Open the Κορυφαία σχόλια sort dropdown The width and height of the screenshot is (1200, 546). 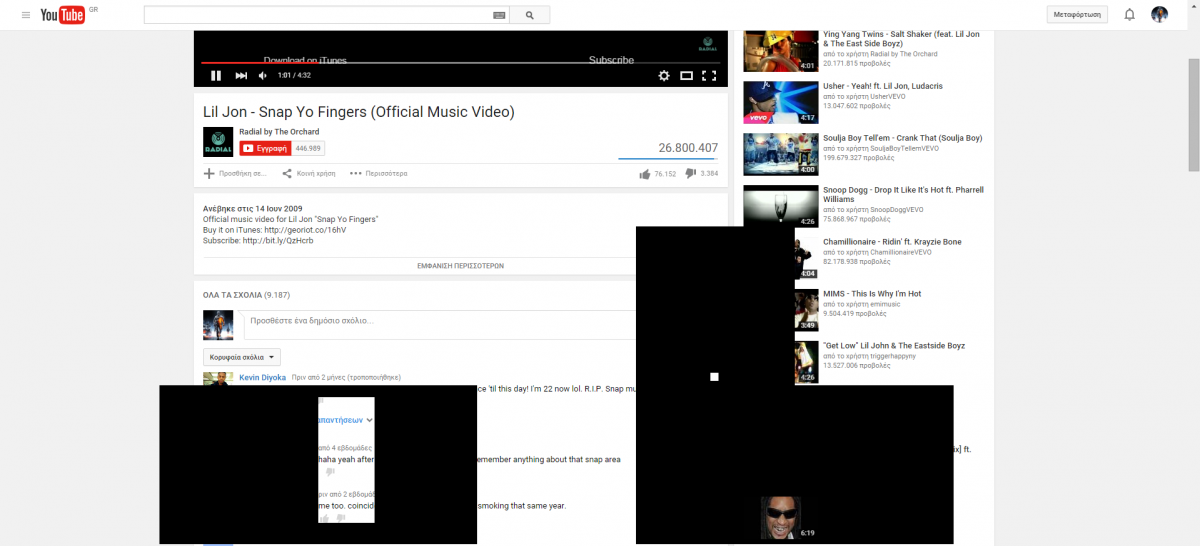click(x=242, y=357)
